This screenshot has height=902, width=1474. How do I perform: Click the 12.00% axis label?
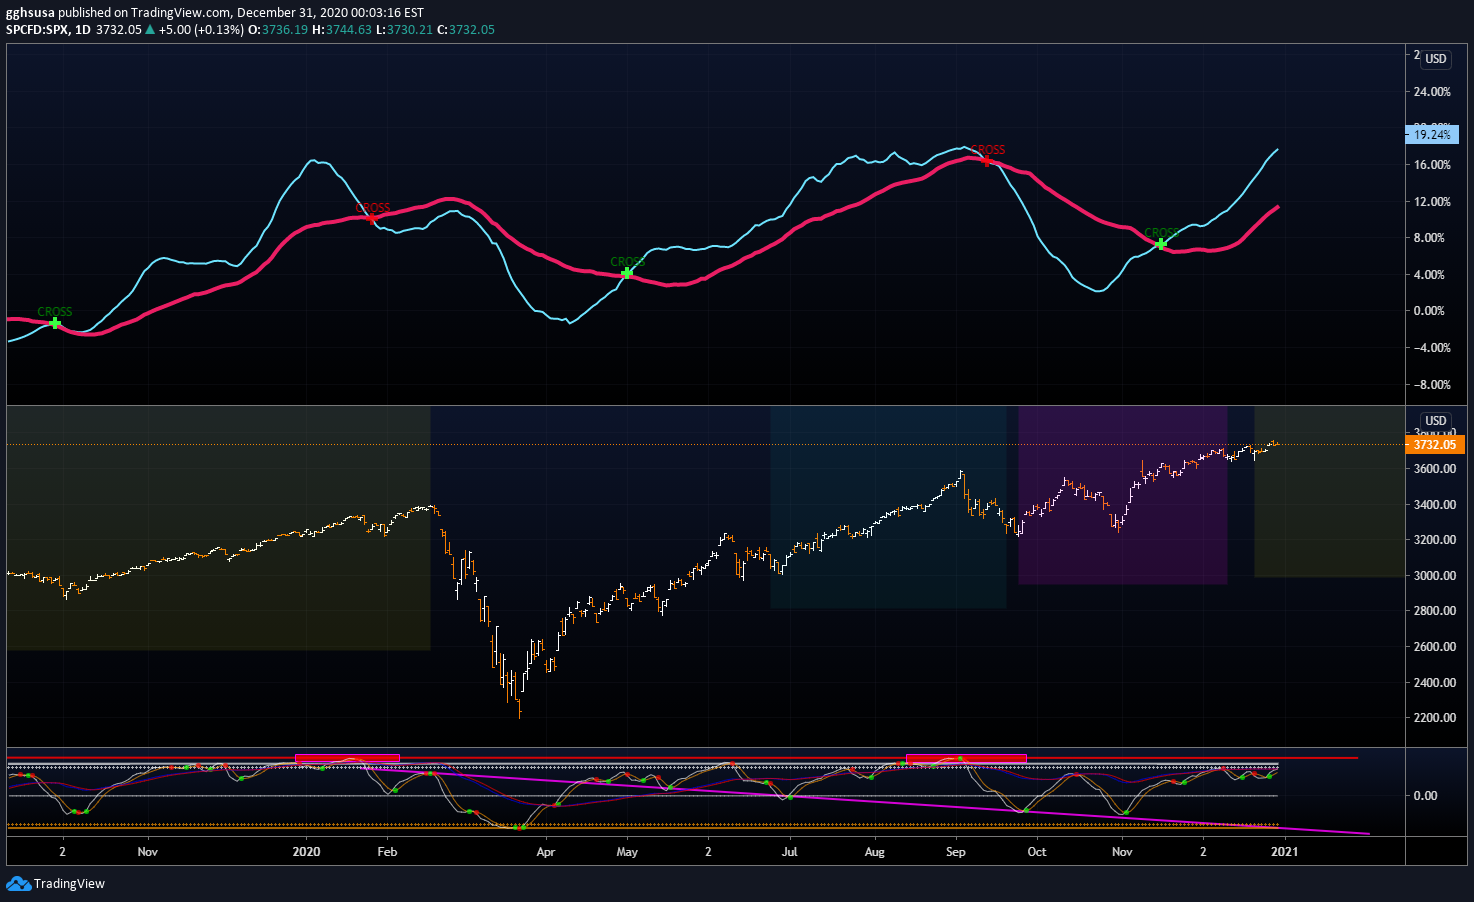click(x=1432, y=201)
